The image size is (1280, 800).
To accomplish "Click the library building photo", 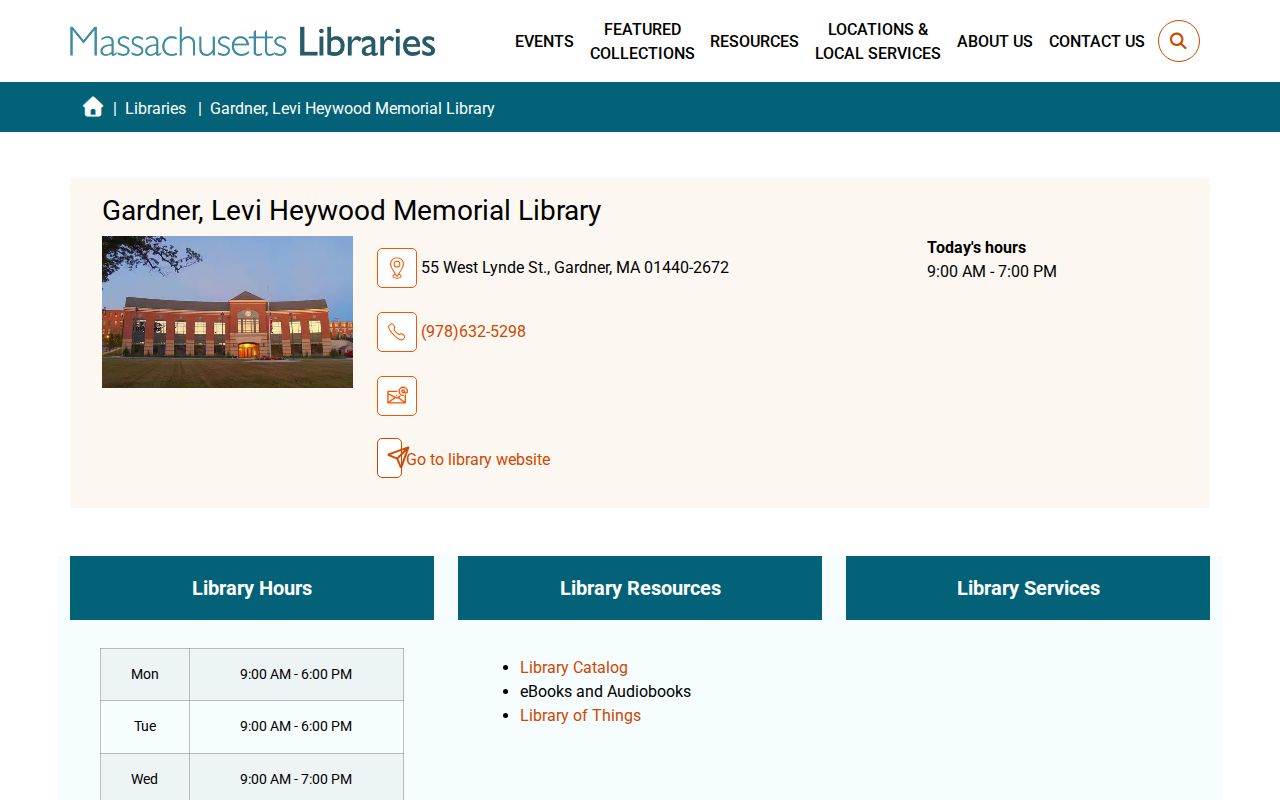I will [x=227, y=312].
